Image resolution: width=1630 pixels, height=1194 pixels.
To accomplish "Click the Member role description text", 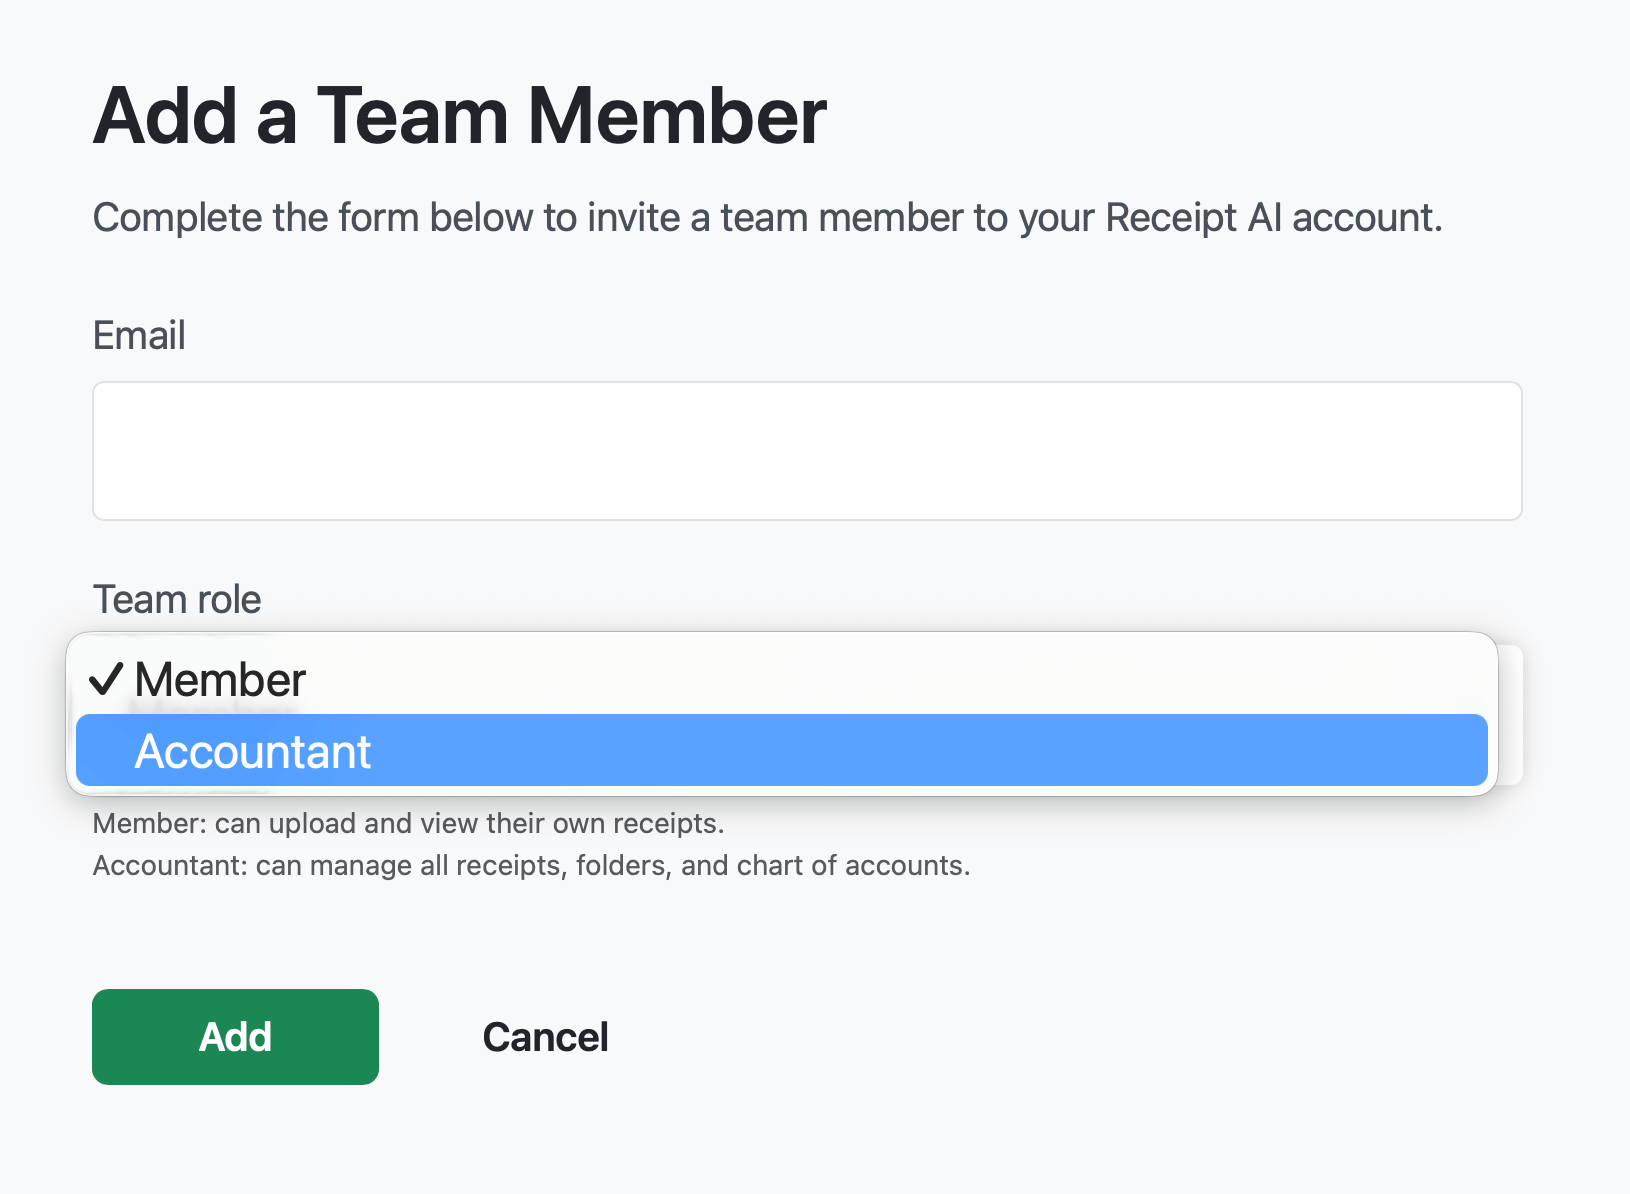I will pos(410,823).
